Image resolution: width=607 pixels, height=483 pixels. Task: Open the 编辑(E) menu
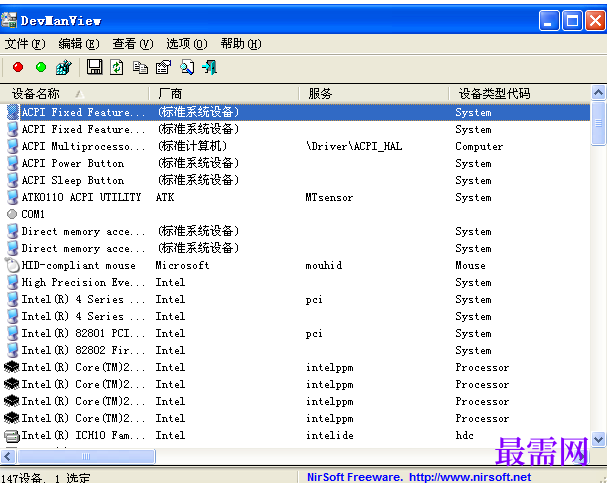tap(79, 44)
